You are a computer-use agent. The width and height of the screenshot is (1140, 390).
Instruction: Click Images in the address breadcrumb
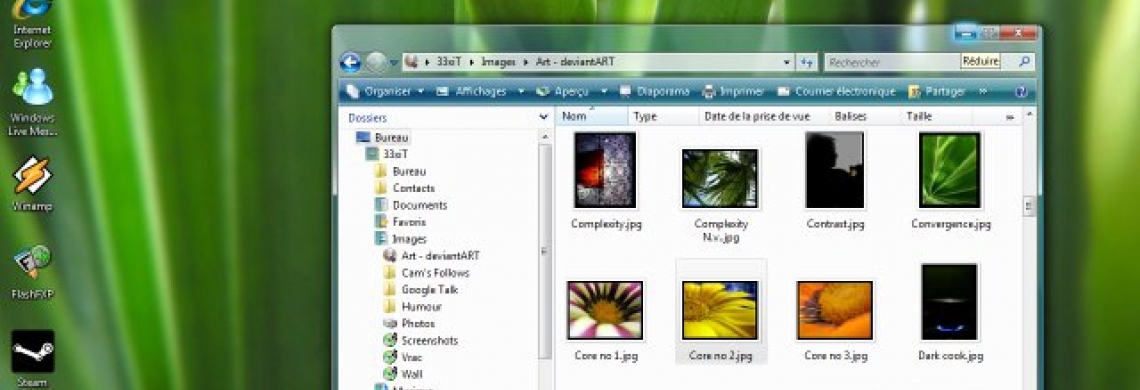[498, 63]
